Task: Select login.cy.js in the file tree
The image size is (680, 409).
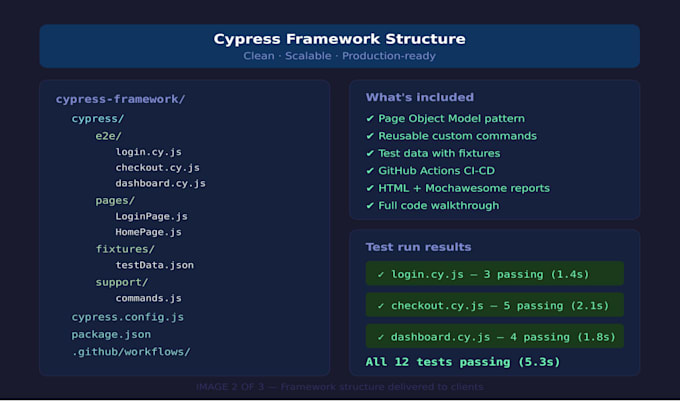Action: tap(148, 152)
